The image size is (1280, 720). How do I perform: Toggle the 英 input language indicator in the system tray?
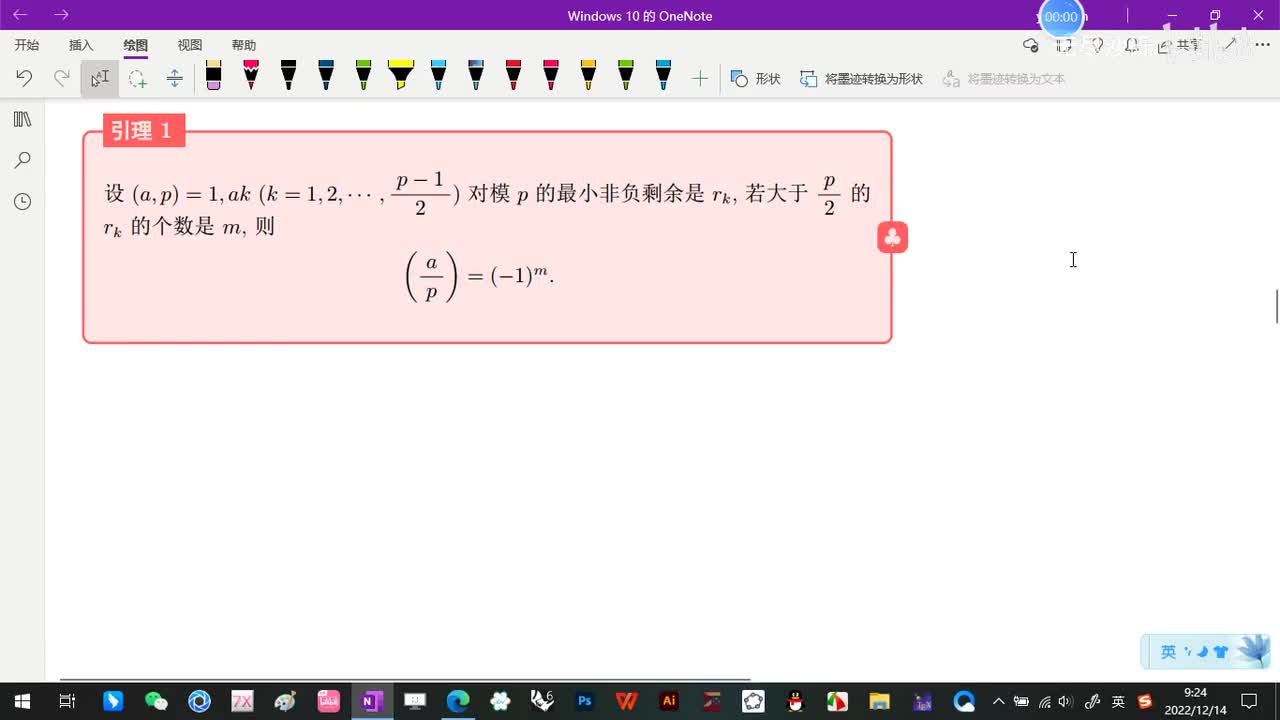[x=1119, y=701]
